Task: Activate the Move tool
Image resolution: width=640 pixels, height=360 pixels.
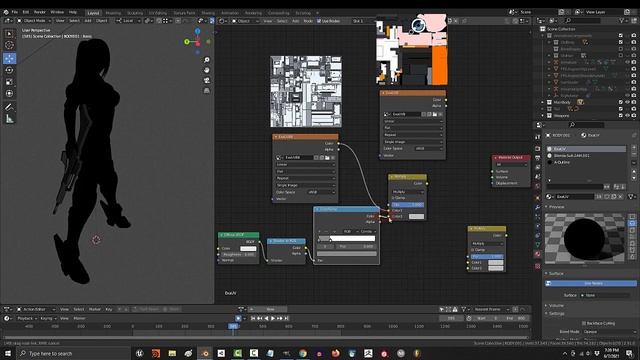Action: (x=9, y=58)
